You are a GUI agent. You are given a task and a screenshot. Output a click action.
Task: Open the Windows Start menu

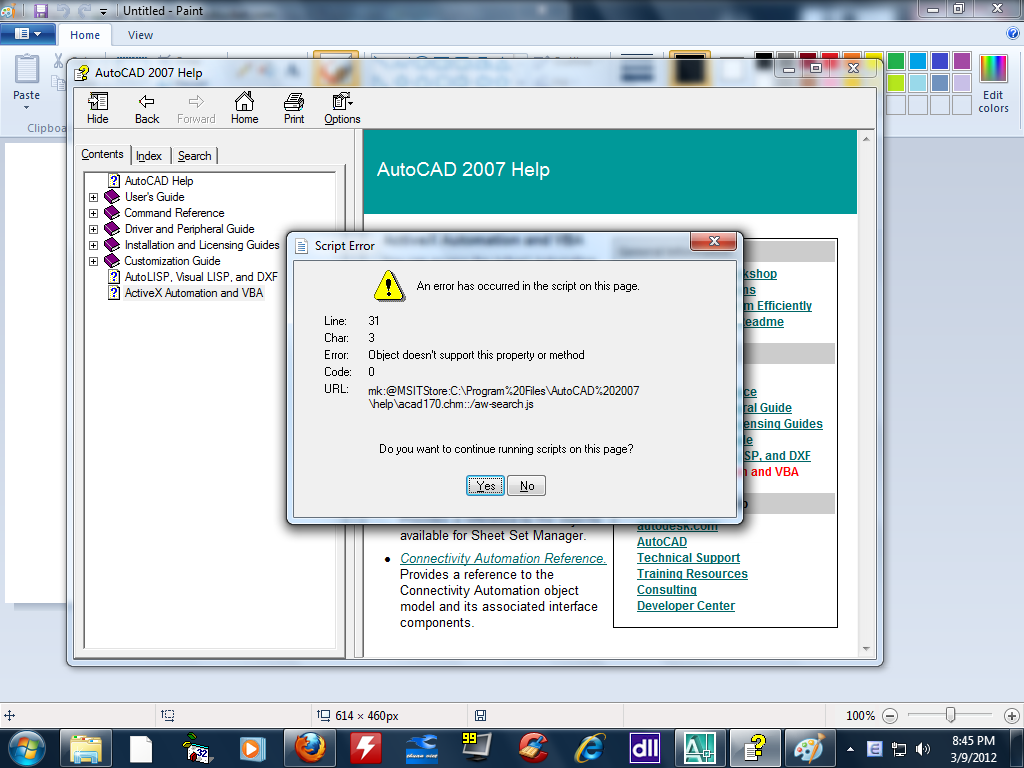click(27, 748)
